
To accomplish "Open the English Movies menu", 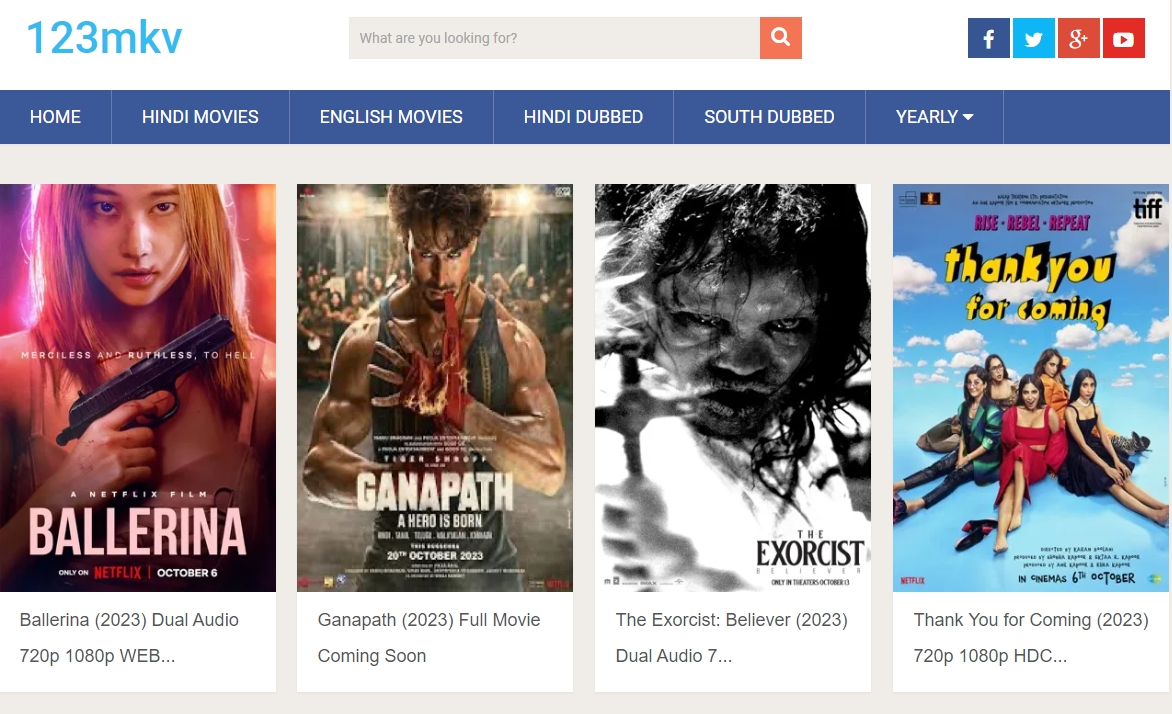I will (391, 117).
